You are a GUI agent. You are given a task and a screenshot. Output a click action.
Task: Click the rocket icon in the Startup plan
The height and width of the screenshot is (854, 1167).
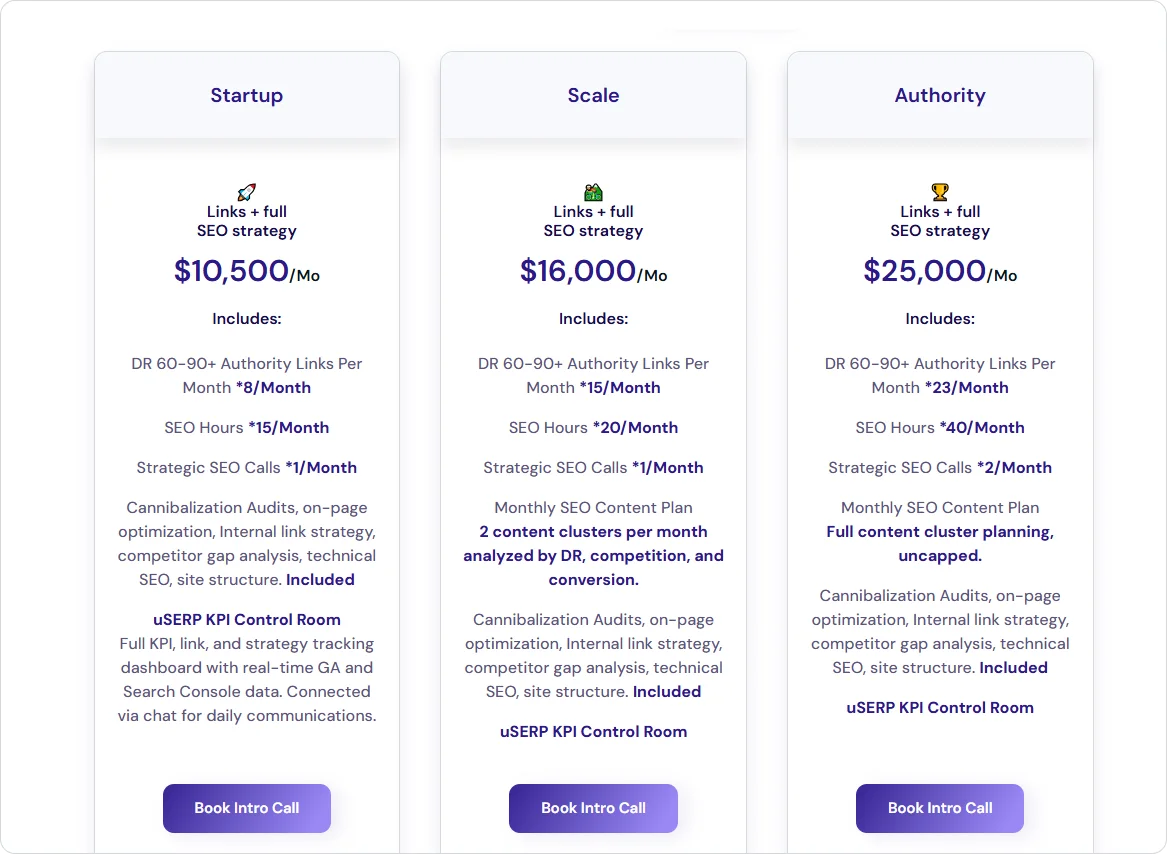pyautogui.click(x=247, y=192)
